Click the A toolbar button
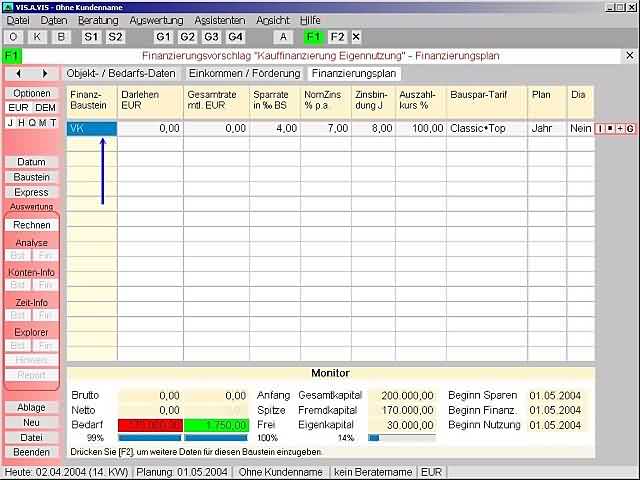The width and height of the screenshot is (640, 480). point(283,37)
